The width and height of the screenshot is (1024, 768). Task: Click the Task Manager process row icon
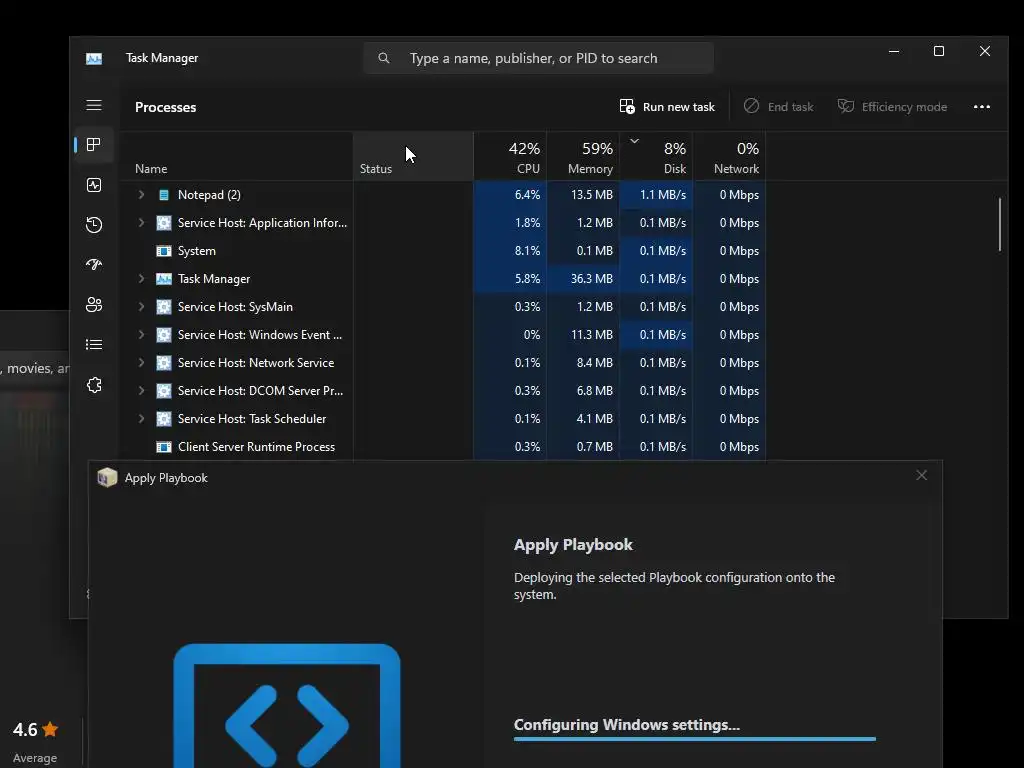[x=164, y=279]
